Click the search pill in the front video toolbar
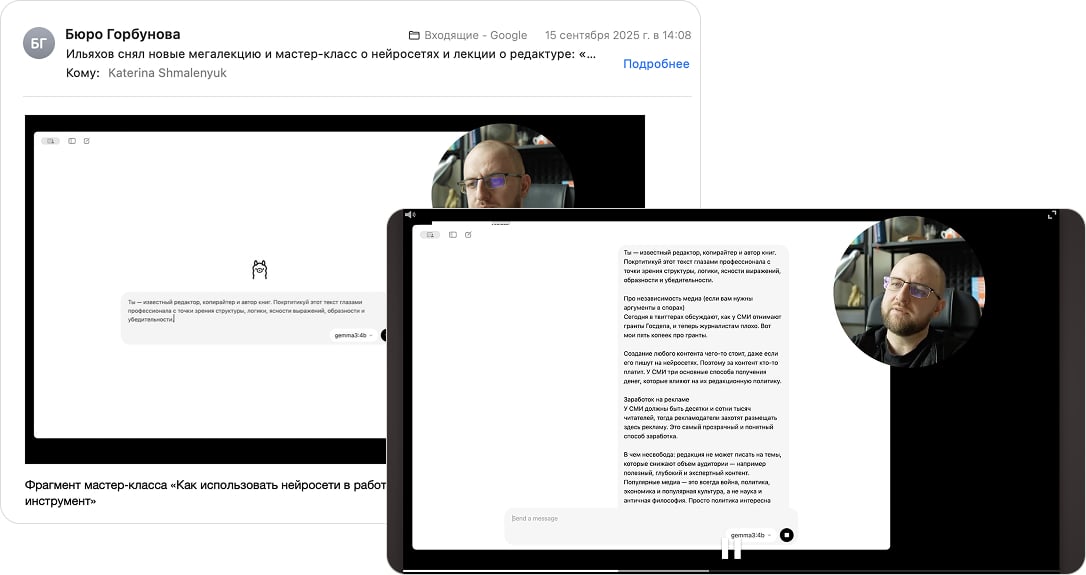 coord(430,235)
